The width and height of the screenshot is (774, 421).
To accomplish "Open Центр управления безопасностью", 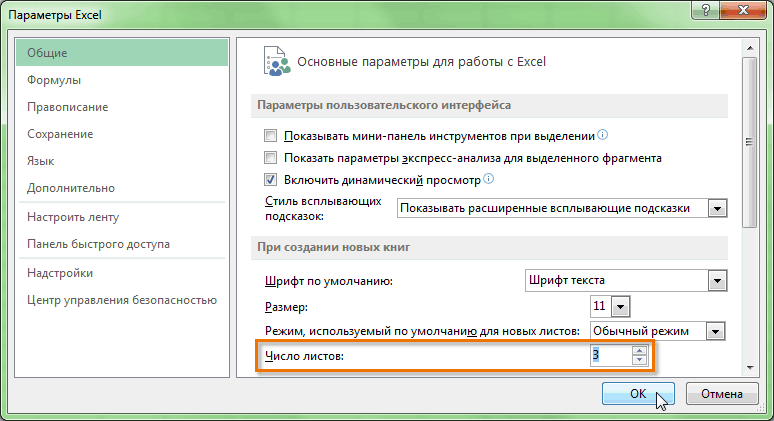I will pos(122,300).
